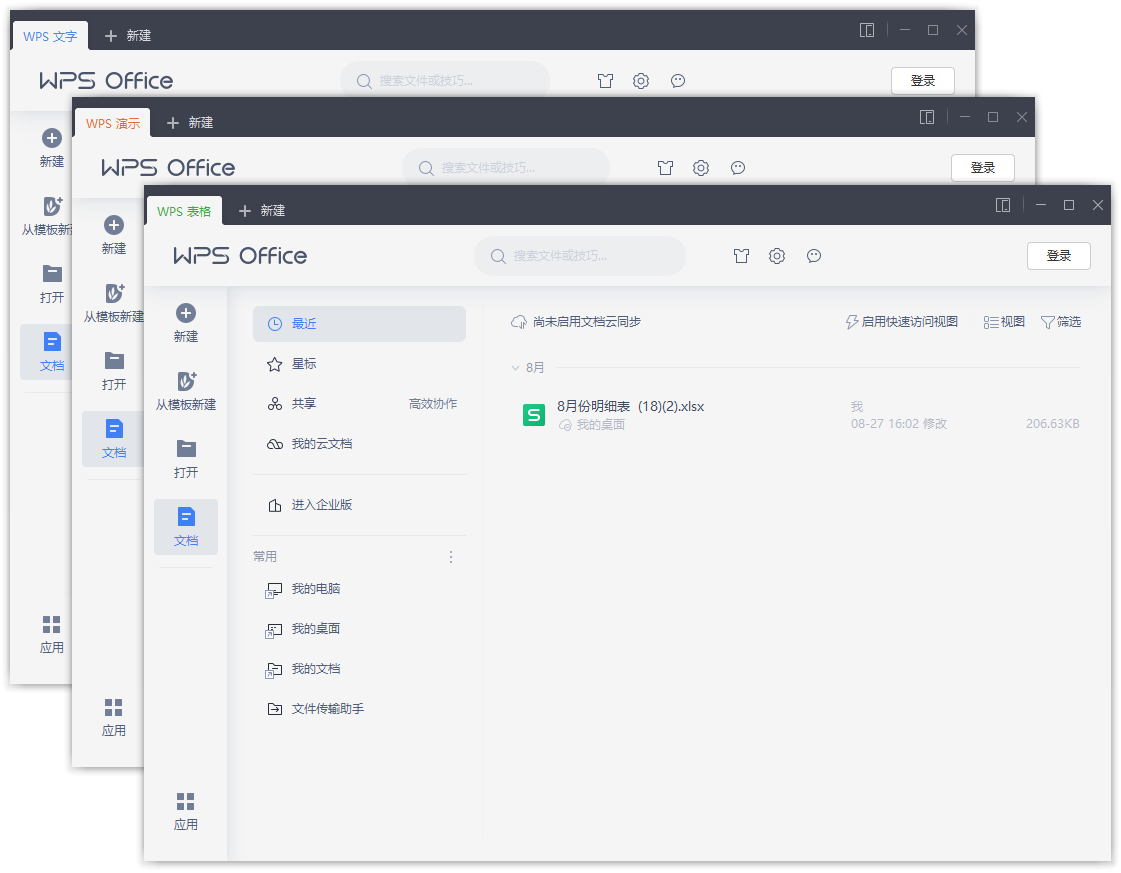Click layout switch icon in WPS 演示 title bar
1121x873 pixels.
click(927, 117)
